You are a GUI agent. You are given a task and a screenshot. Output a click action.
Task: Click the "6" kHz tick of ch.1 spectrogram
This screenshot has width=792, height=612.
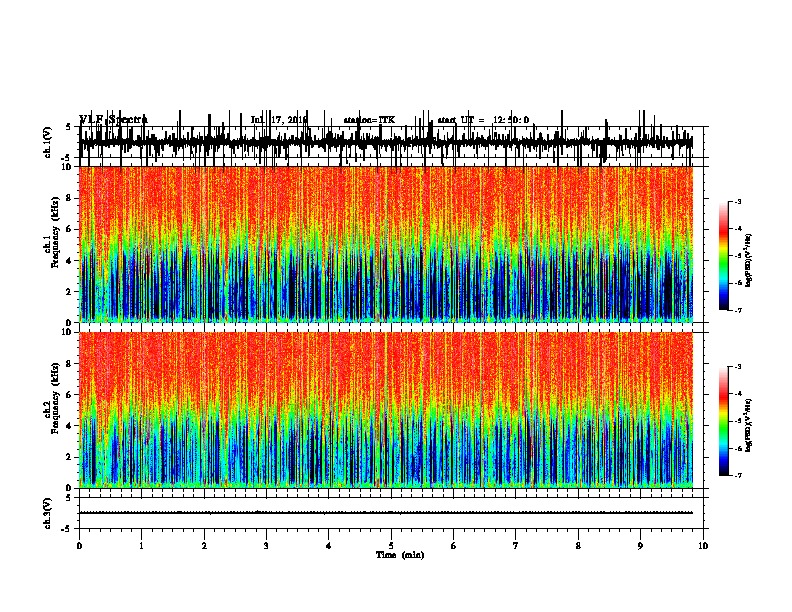click(x=71, y=230)
